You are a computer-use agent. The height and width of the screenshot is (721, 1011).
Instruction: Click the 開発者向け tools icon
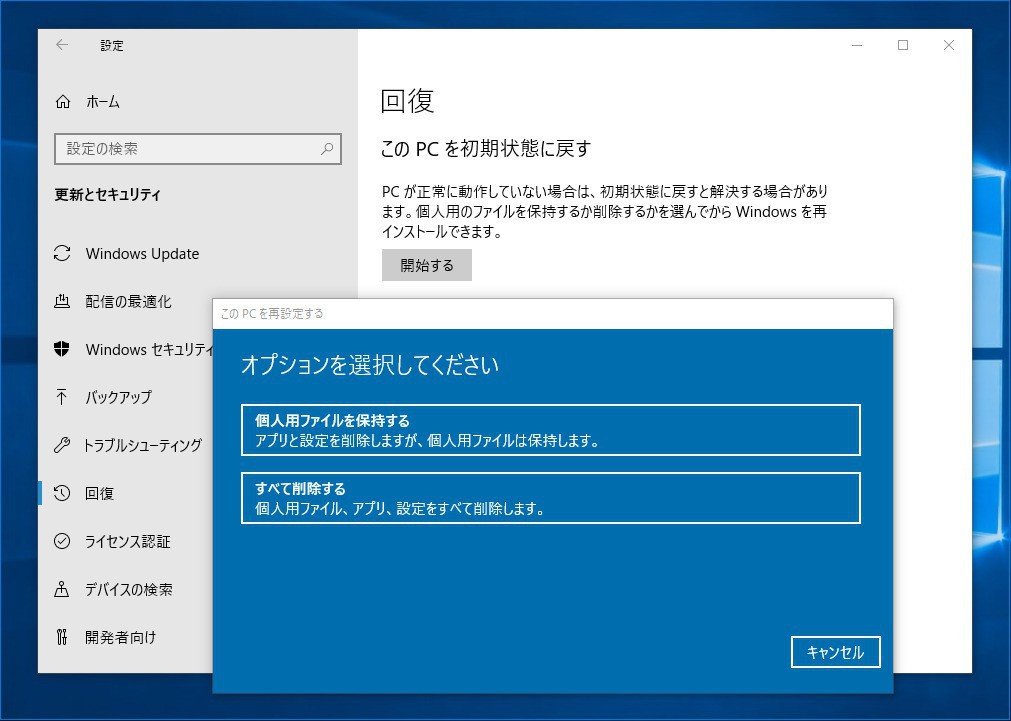click(62, 637)
